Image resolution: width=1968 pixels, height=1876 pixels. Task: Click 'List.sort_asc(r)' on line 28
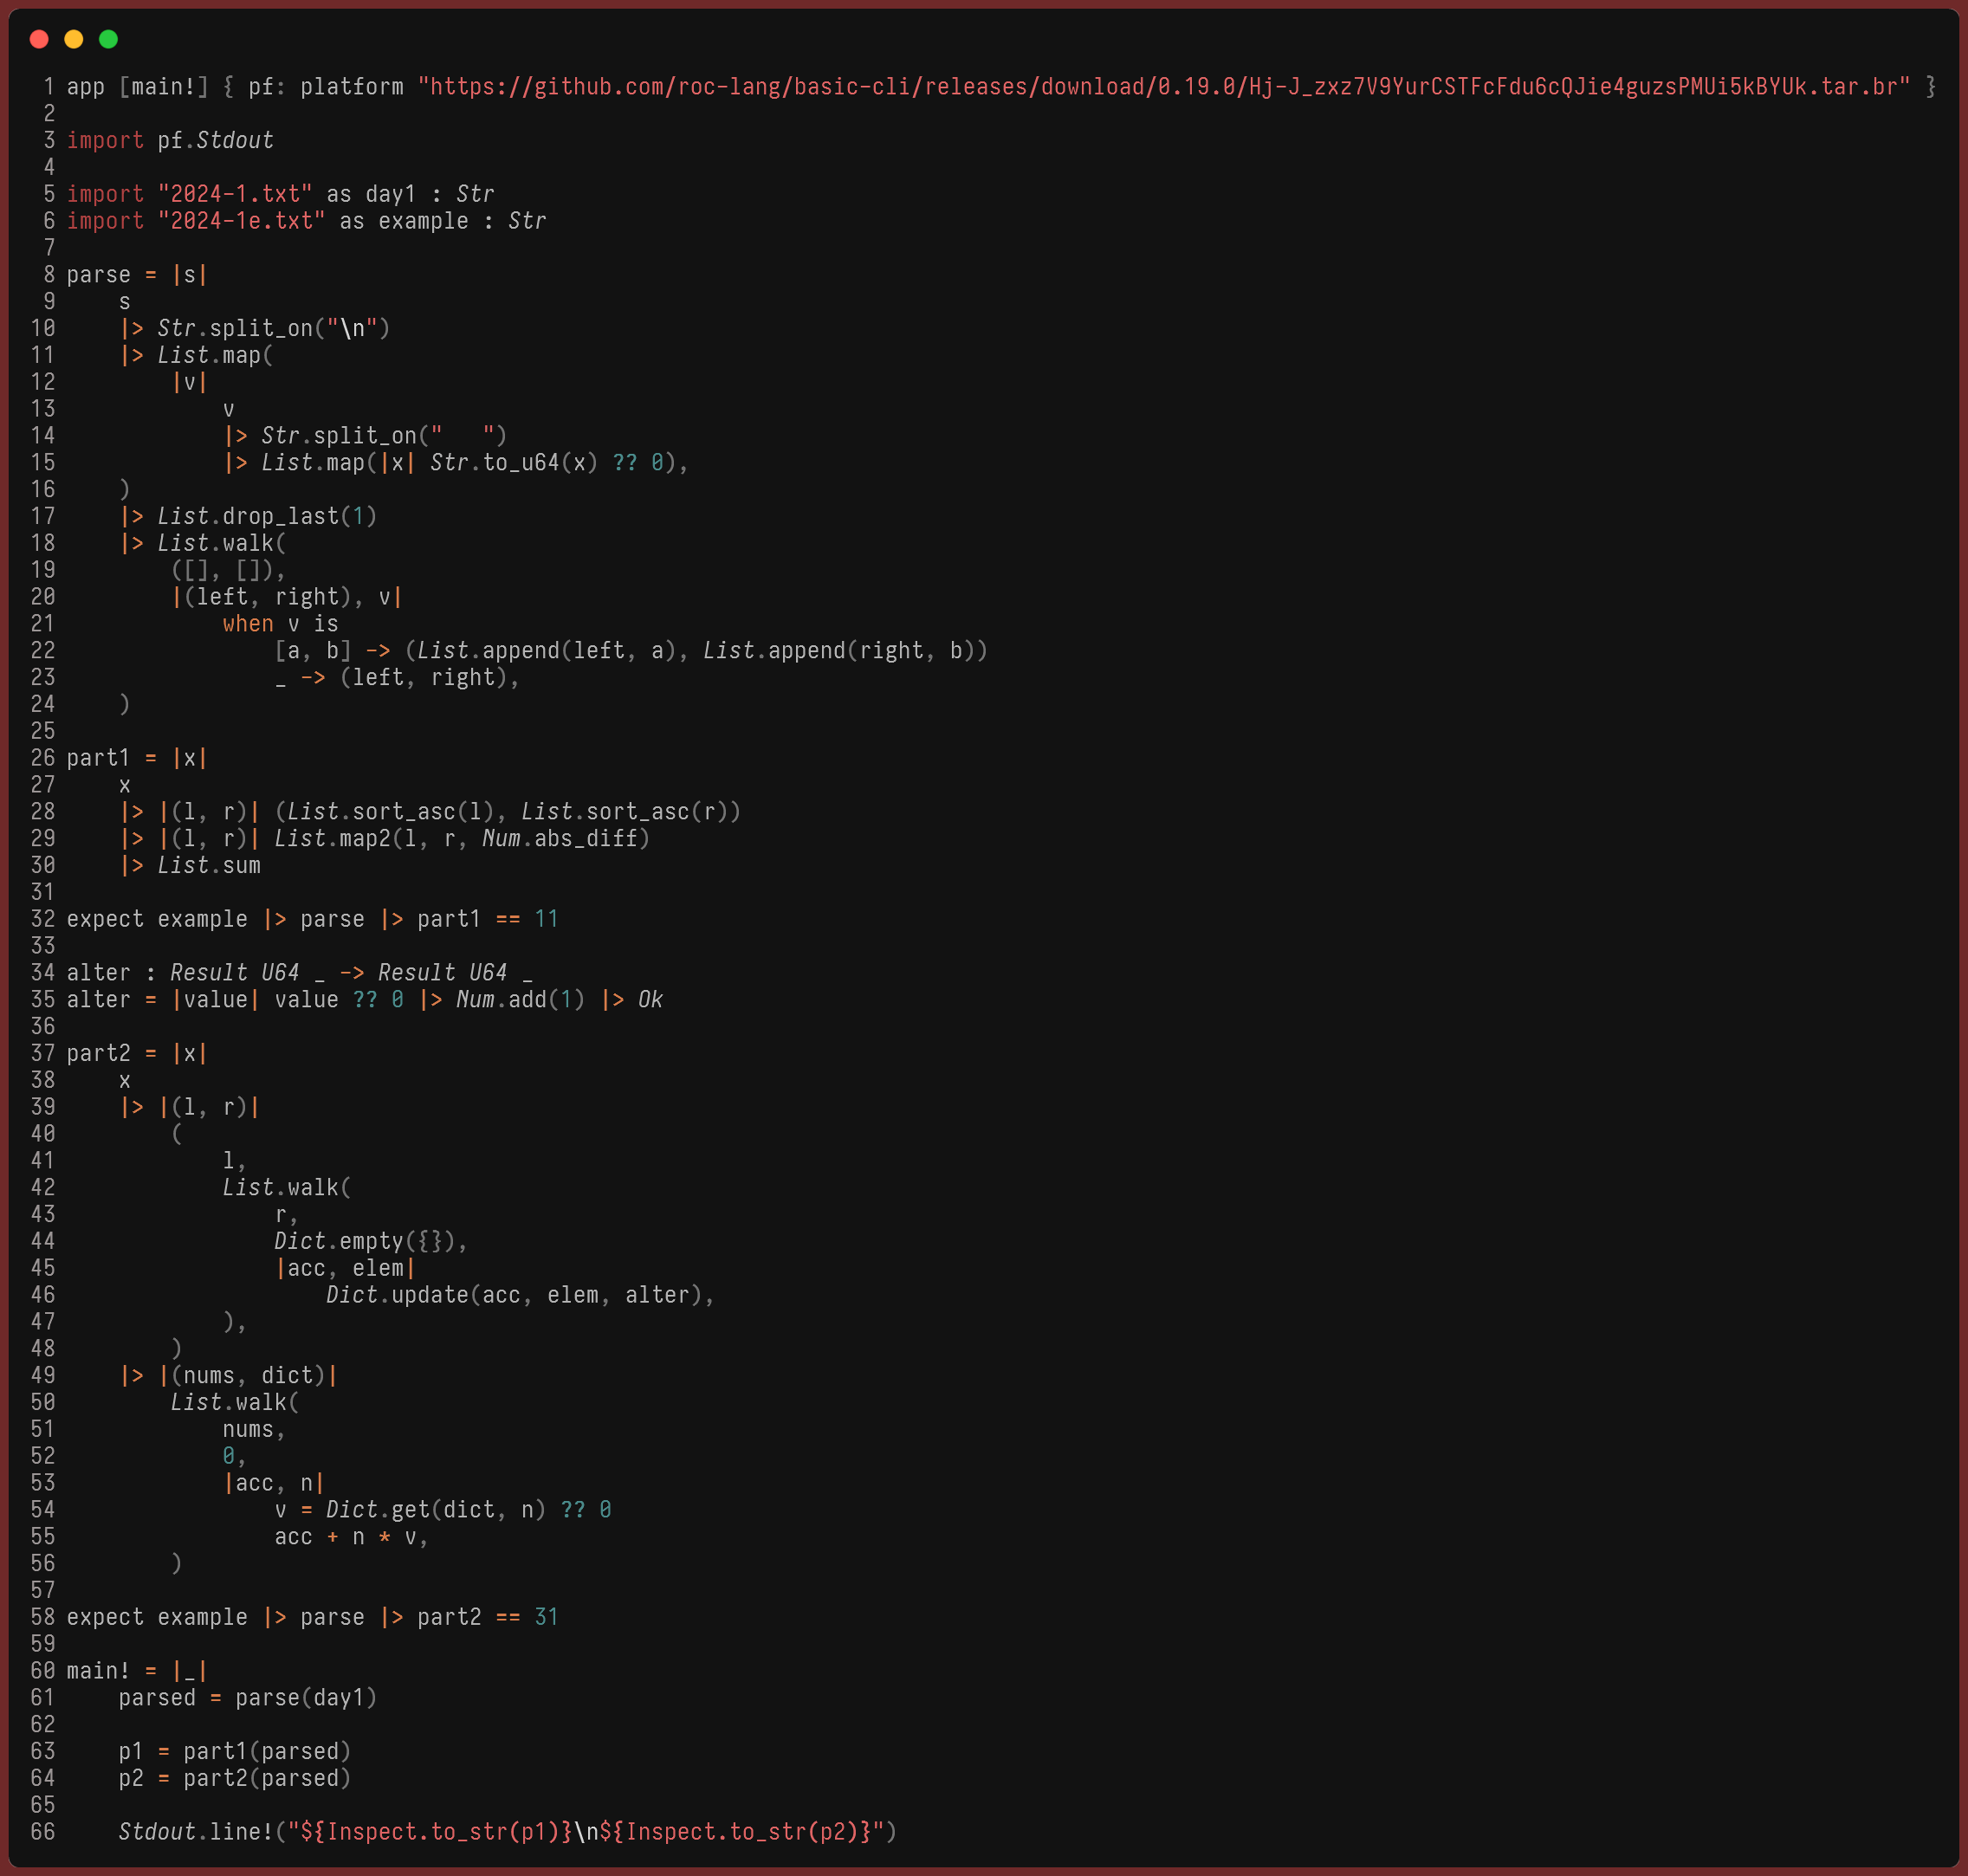(626, 812)
